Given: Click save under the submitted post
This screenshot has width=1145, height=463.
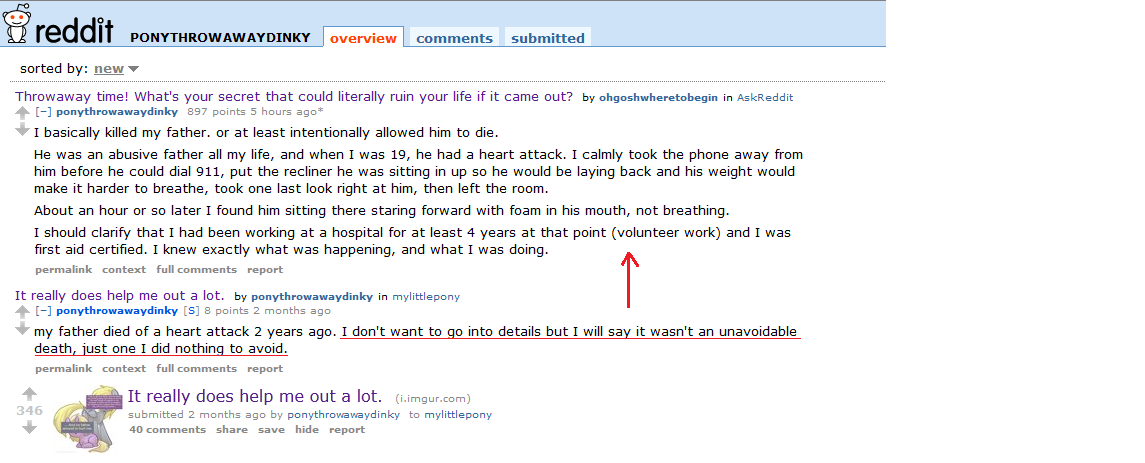Looking at the screenshot, I should point(271,430).
